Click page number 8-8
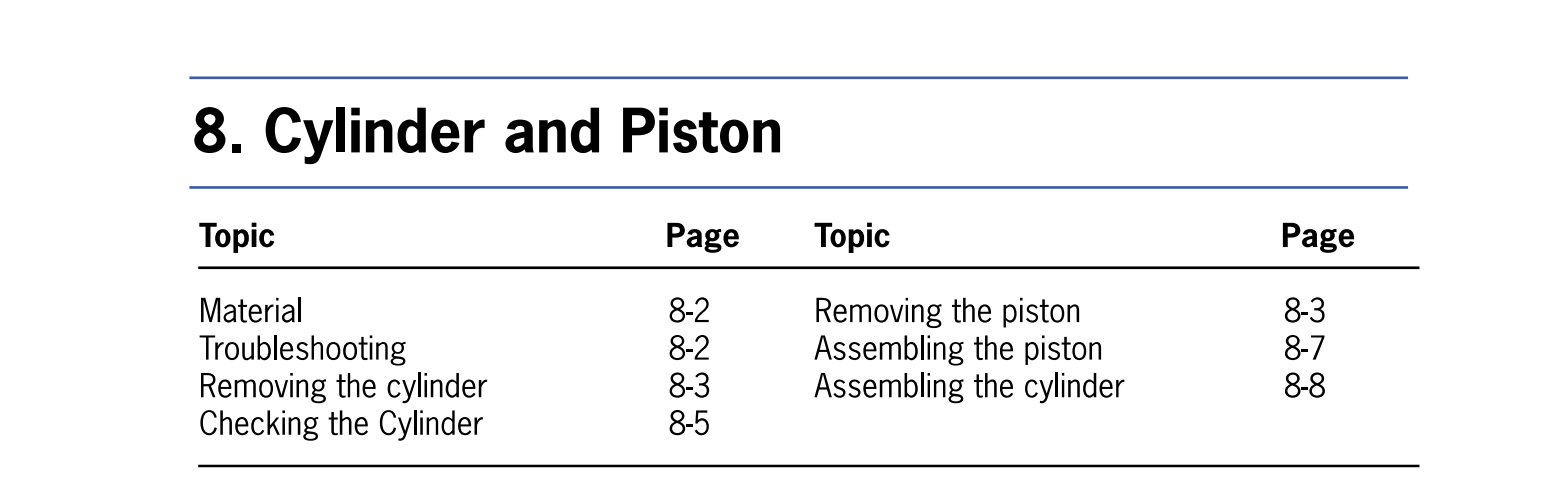Viewport: 1560px width, 482px height. [1304, 386]
